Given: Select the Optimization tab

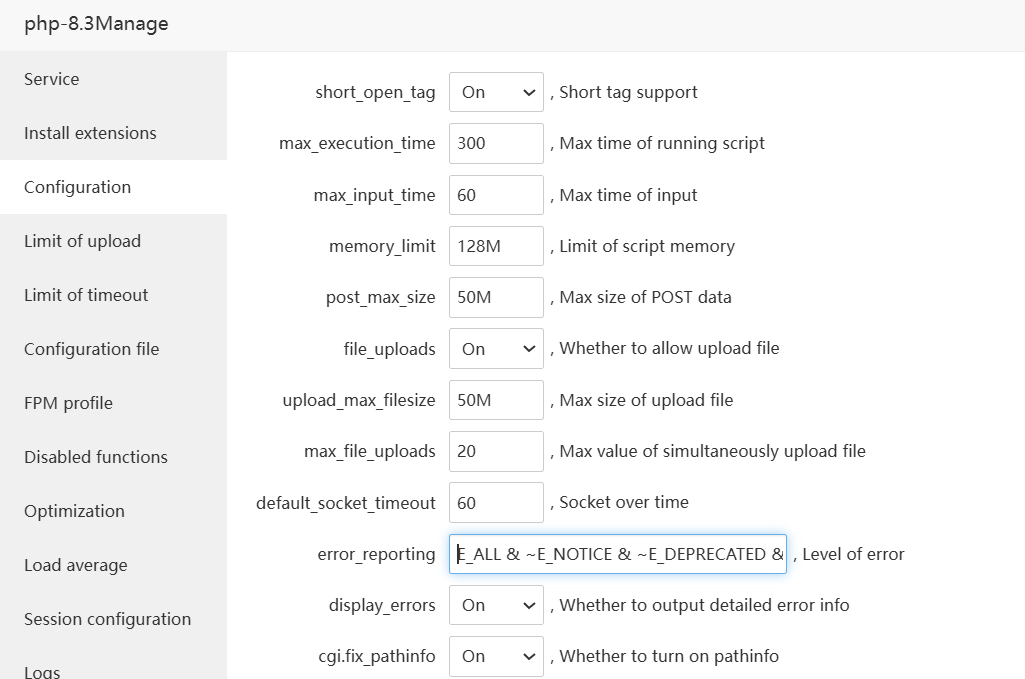Looking at the screenshot, I should [74, 511].
